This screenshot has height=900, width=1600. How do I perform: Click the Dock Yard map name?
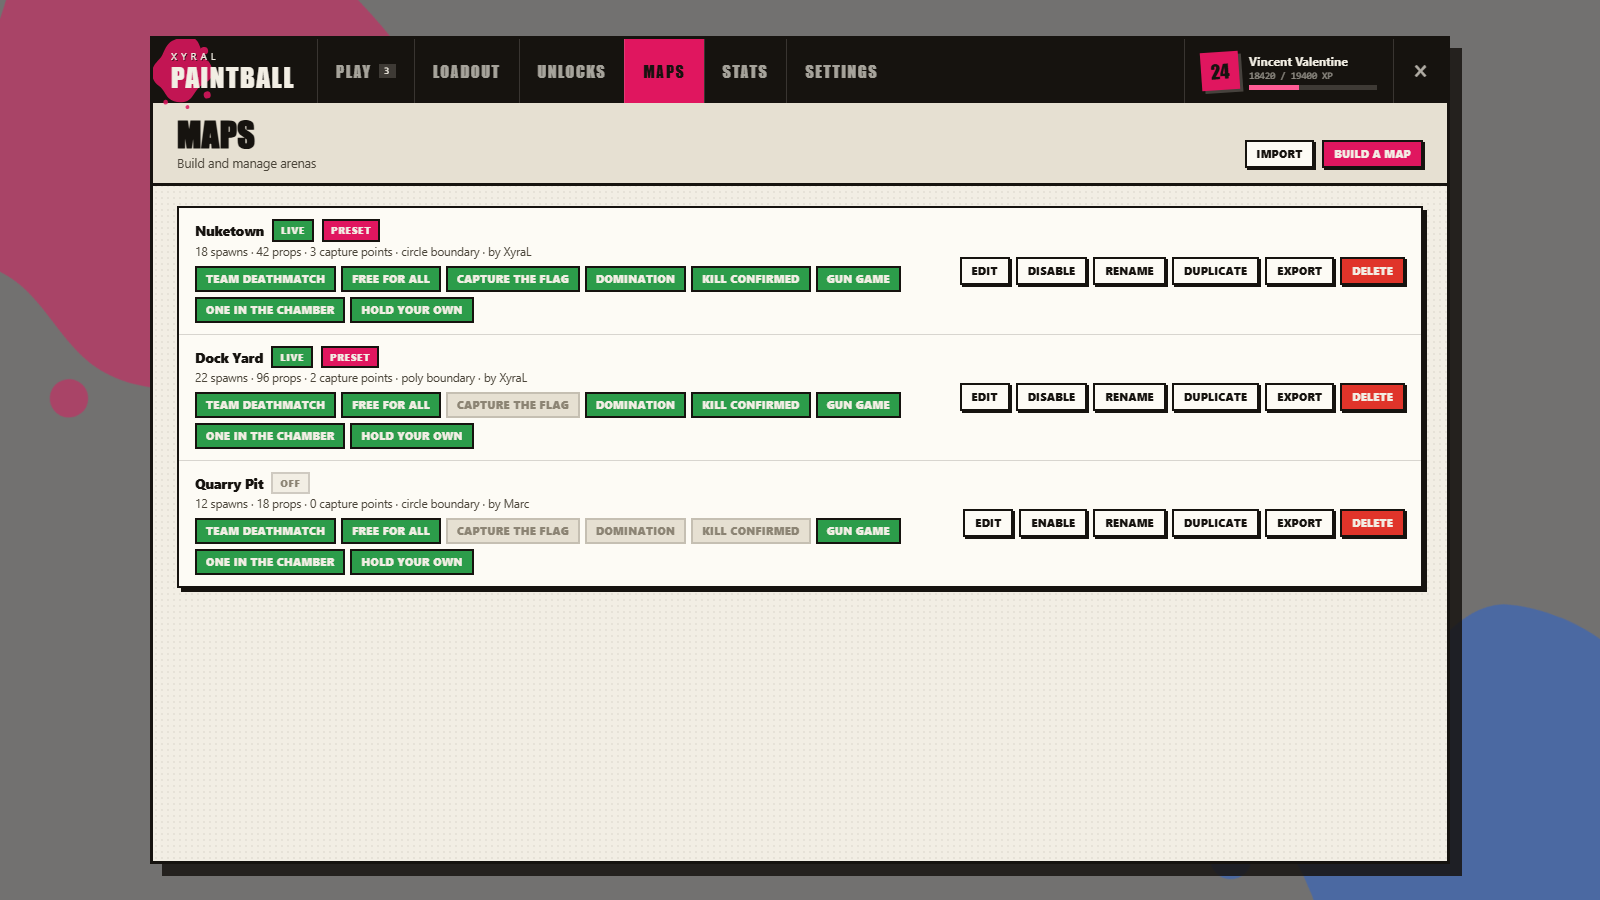click(x=229, y=358)
